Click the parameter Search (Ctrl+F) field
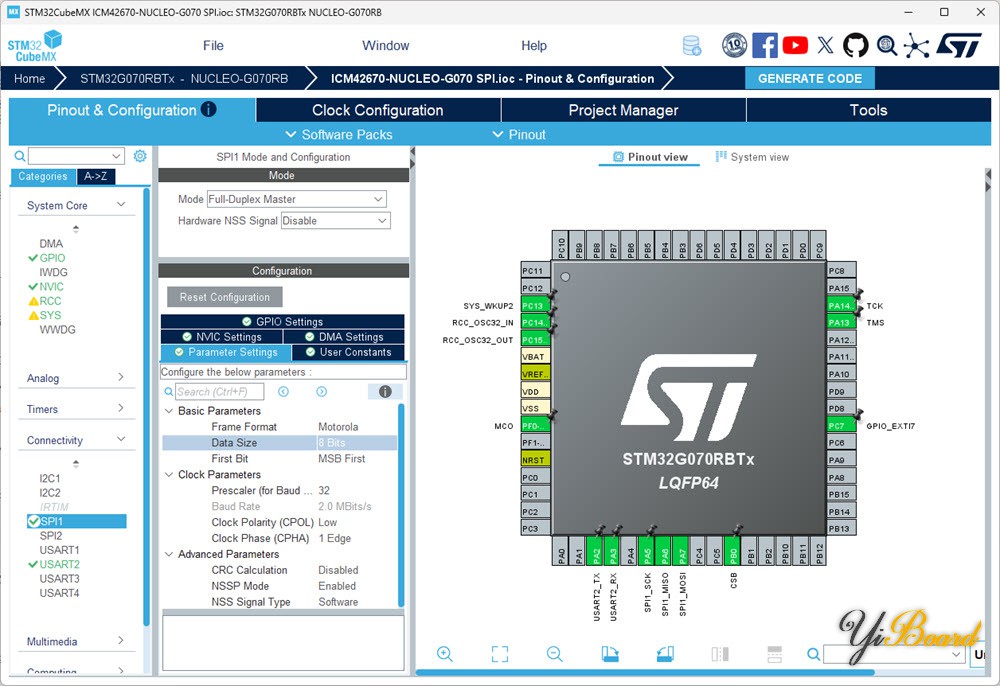1000x686 pixels. 219,391
